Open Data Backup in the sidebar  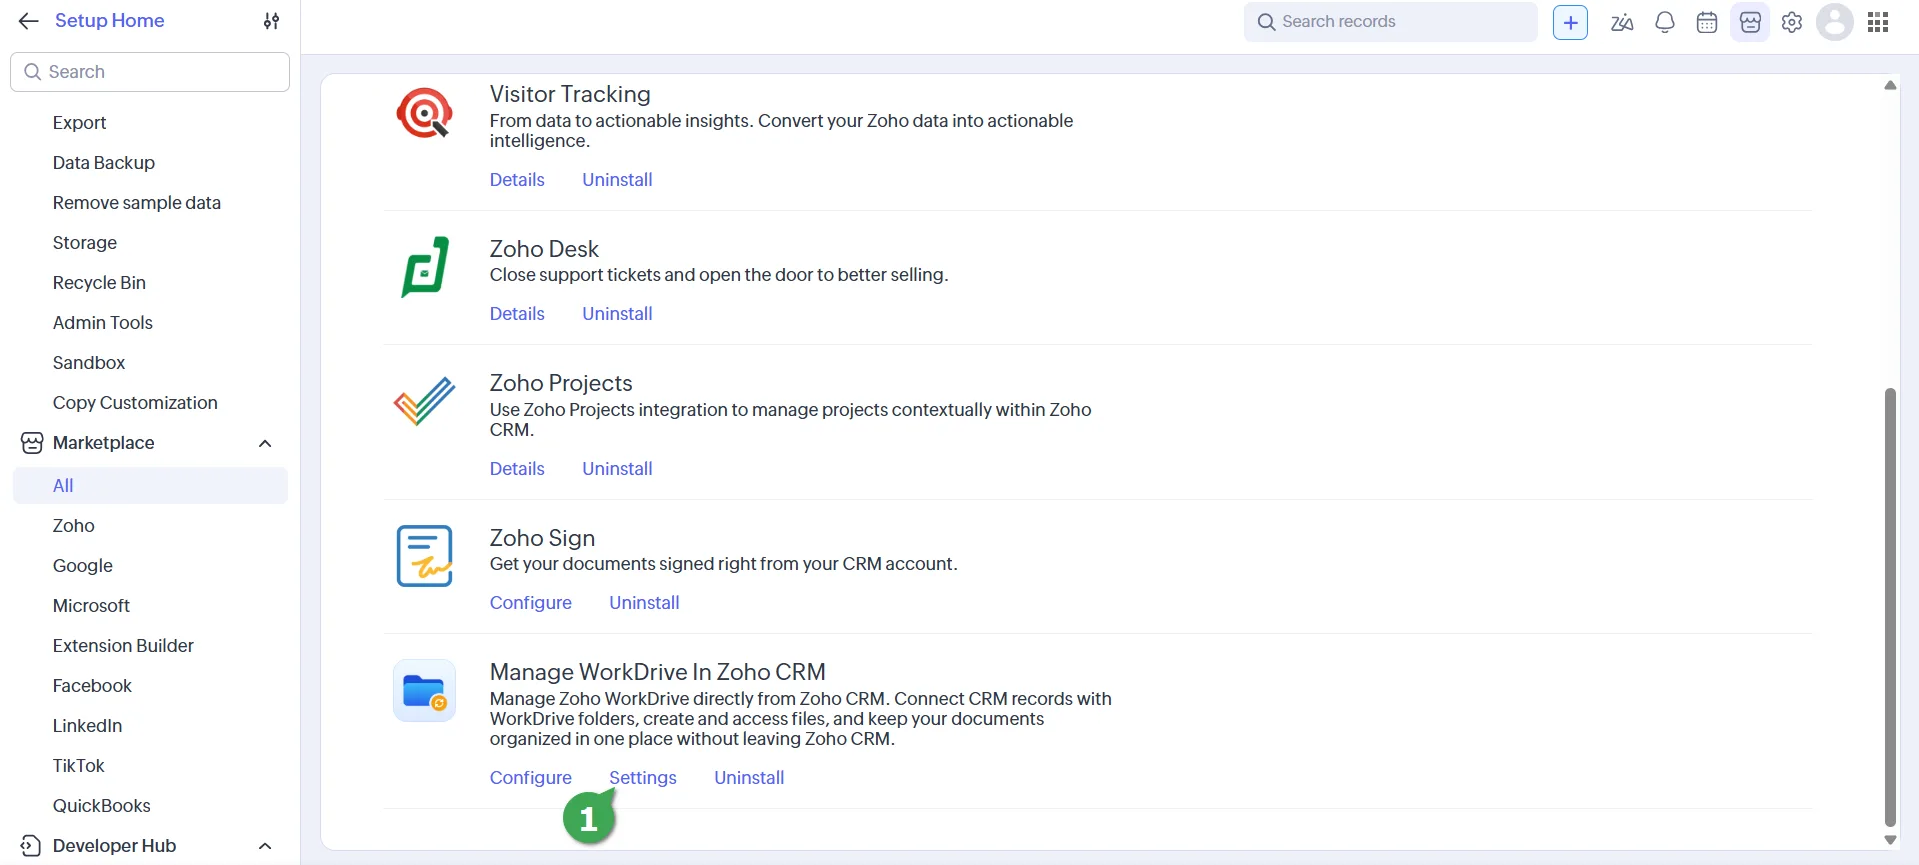tap(104, 163)
